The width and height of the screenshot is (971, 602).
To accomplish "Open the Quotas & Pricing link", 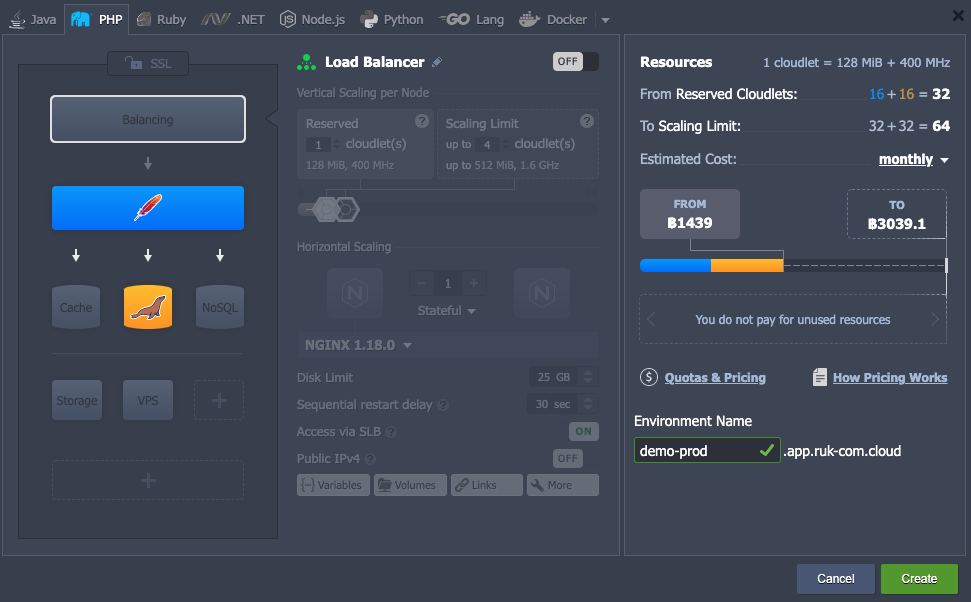I will [715, 377].
